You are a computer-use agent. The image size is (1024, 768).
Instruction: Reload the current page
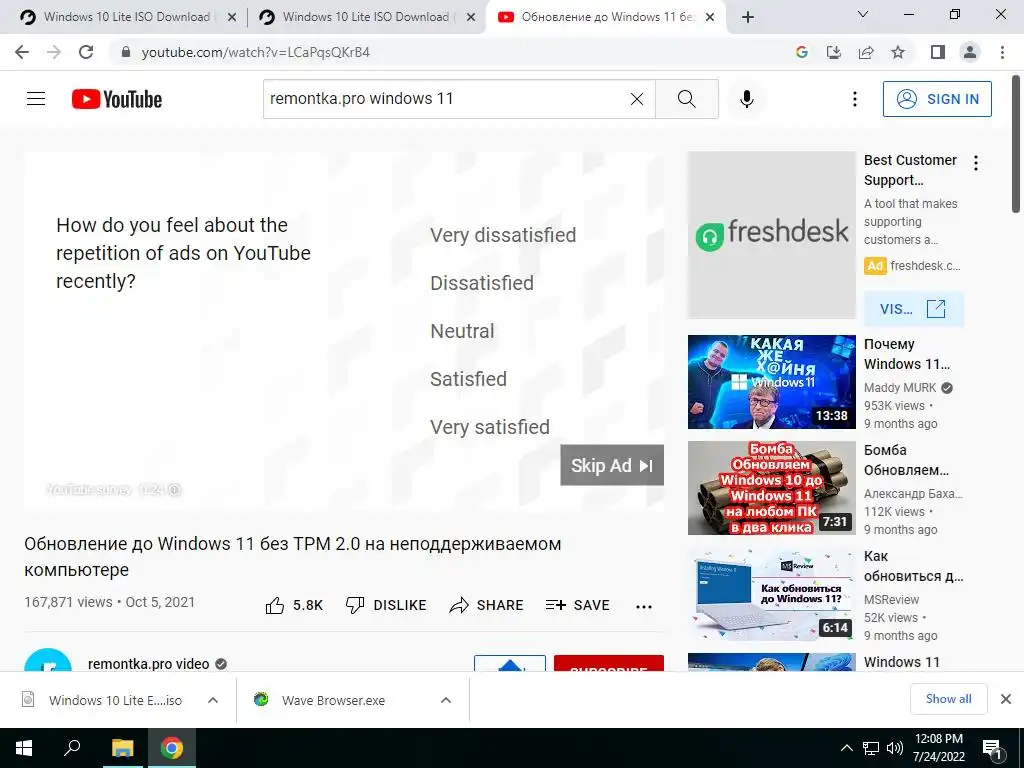[86, 52]
